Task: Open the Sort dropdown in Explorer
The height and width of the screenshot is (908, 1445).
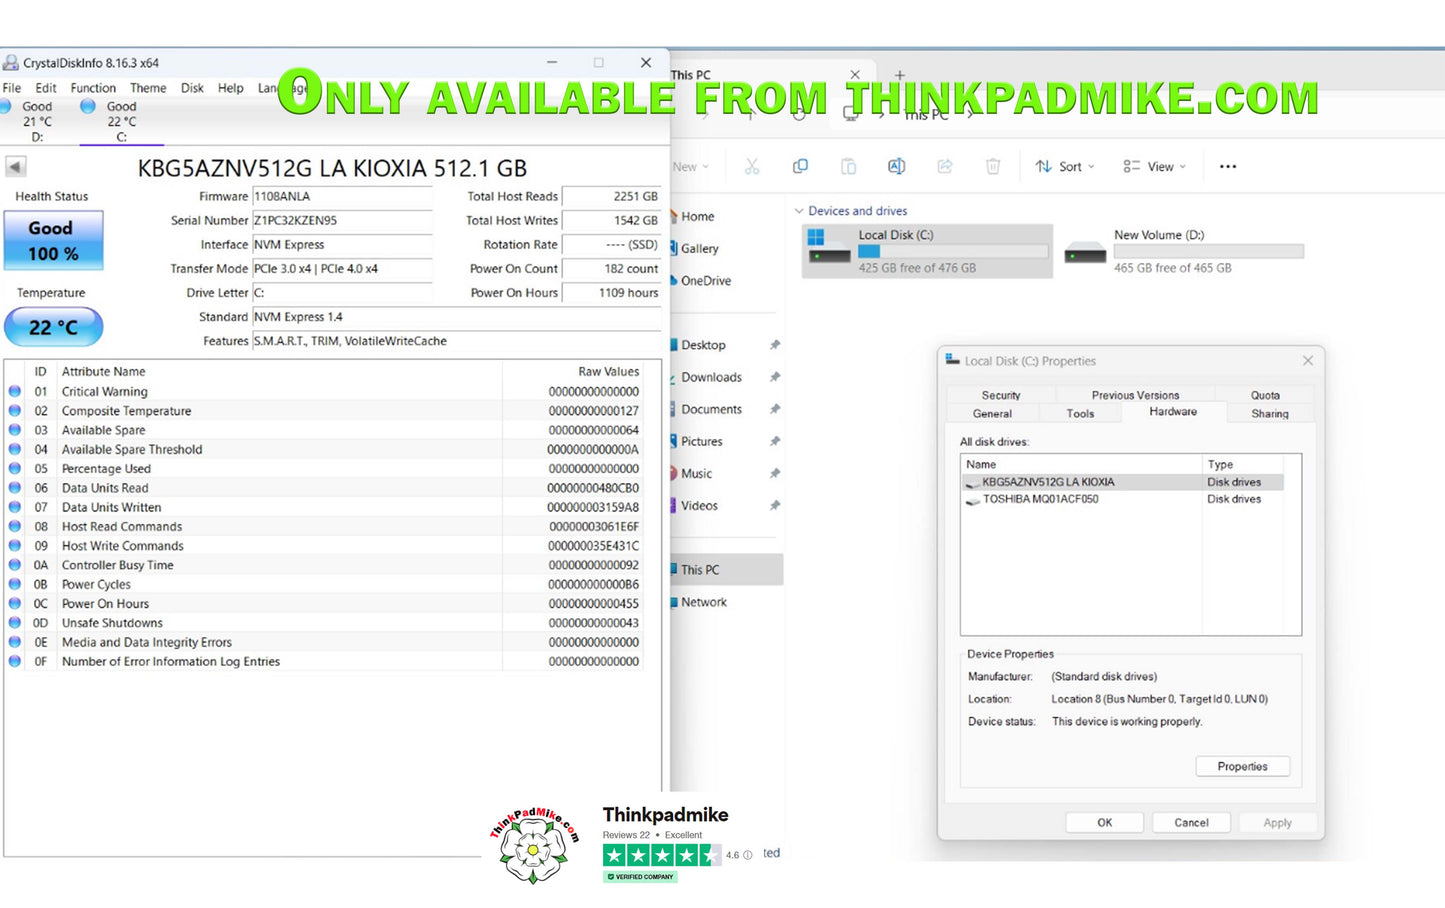Action: pos(1065,166)
